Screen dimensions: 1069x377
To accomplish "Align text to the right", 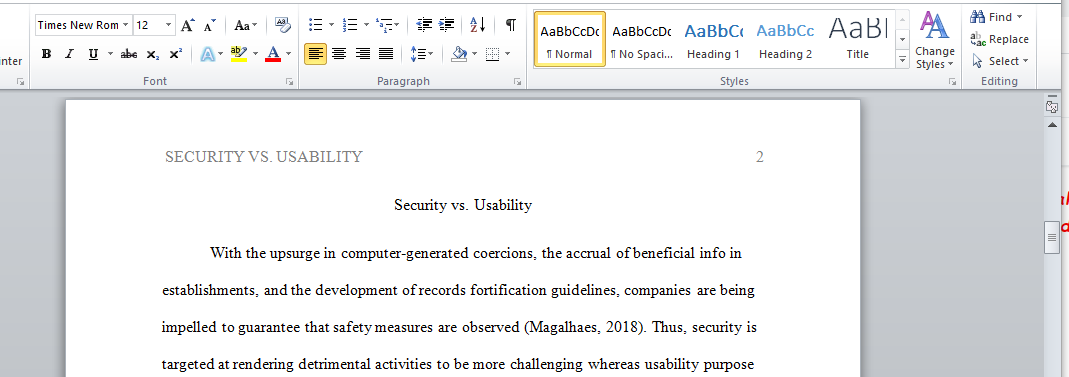I will coord(363,54).
